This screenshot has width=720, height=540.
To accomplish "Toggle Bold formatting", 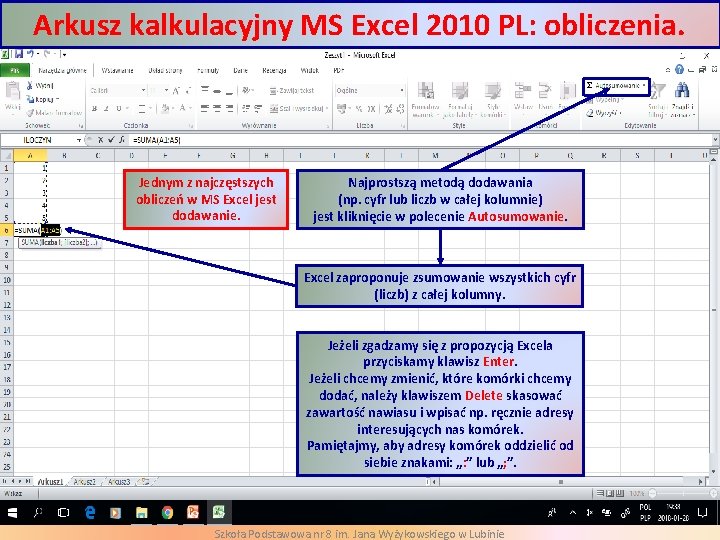I will click(x=95, y=108).
